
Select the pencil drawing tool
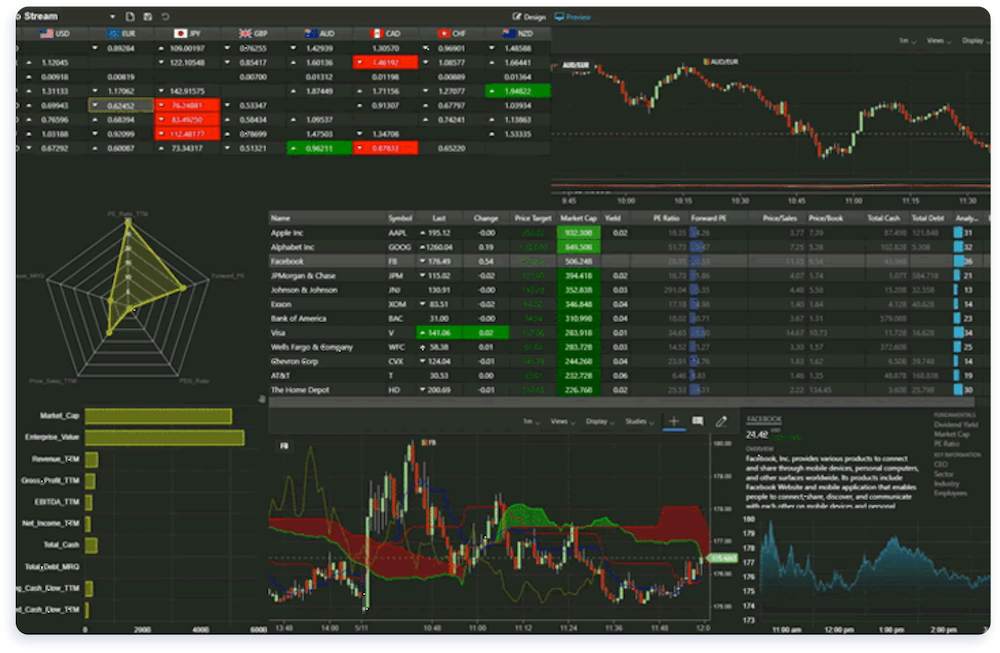click(721, 422)
